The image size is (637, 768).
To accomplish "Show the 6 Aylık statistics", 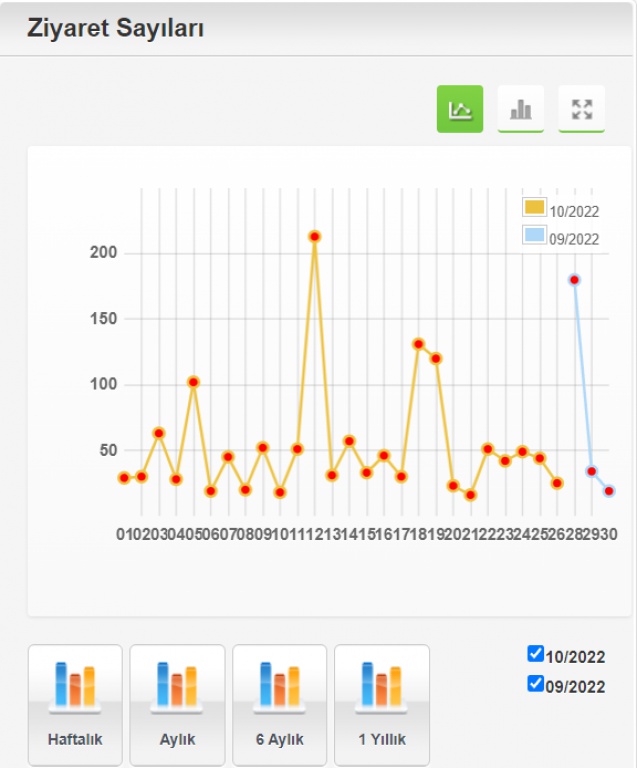I will [279, 704].
